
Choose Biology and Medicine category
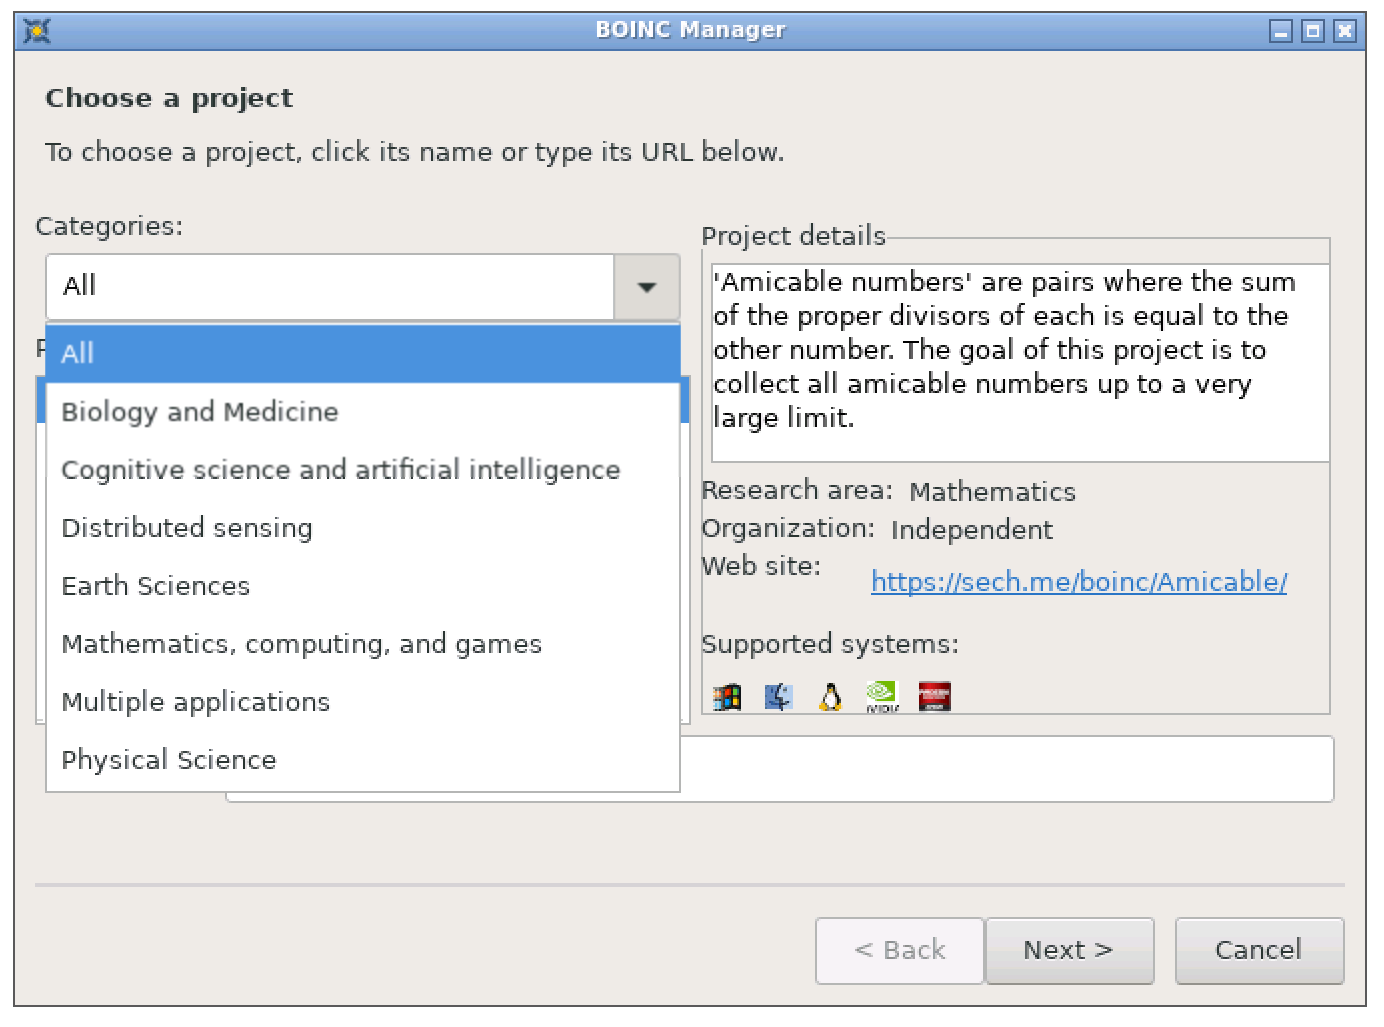[363, 412]
